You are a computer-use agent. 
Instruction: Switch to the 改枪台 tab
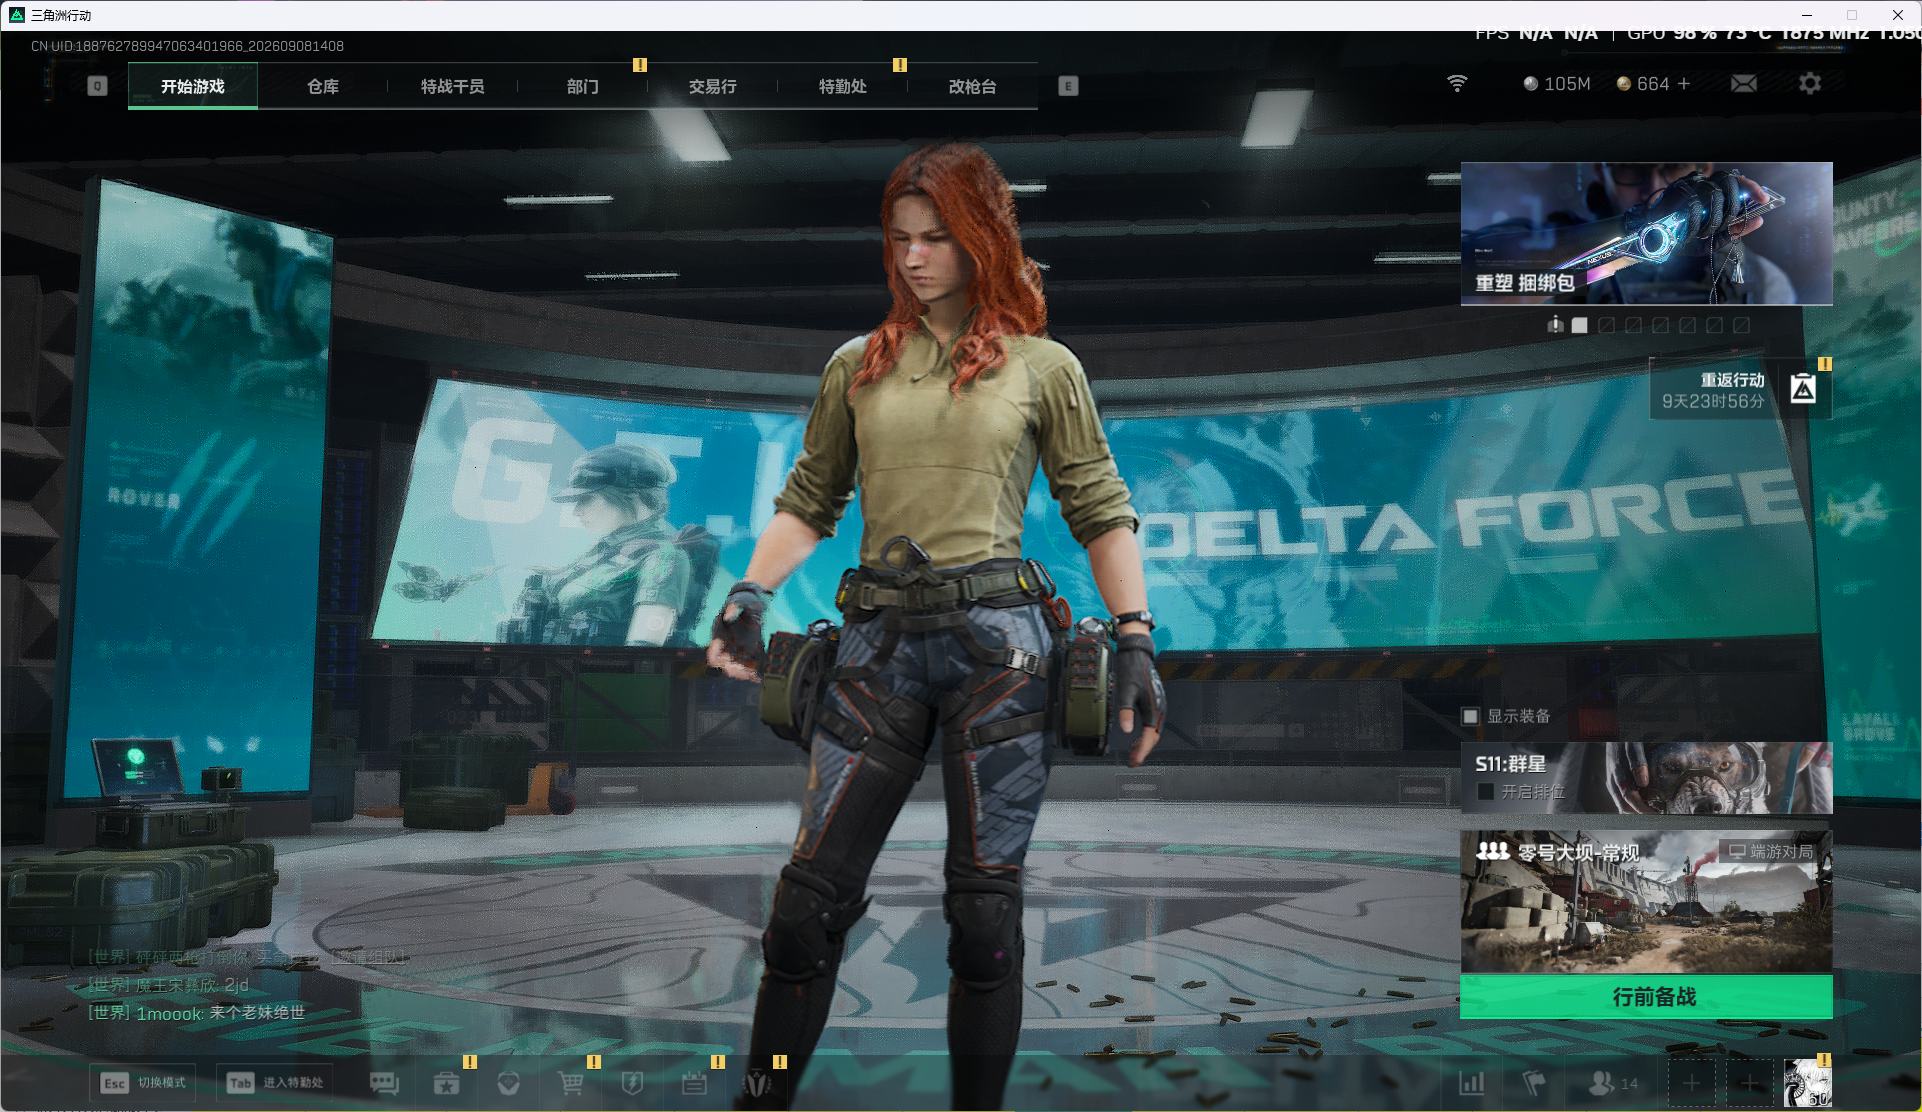coord(973,86)
